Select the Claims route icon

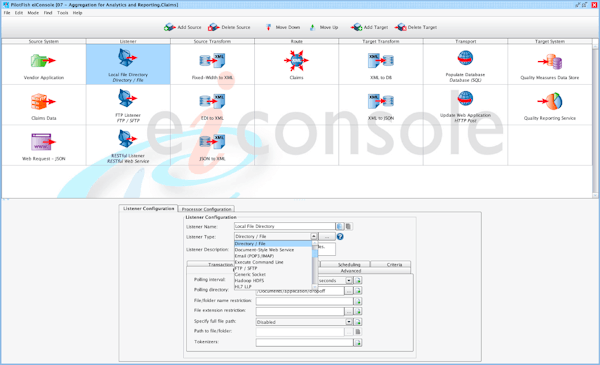tap(296, 60)
